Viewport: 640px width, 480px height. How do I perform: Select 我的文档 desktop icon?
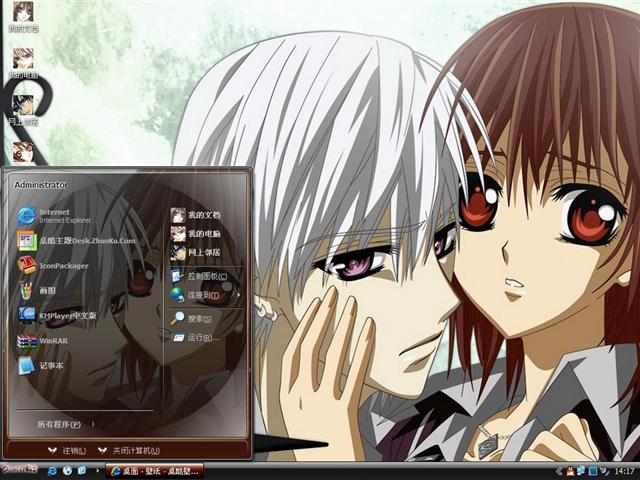23,17
